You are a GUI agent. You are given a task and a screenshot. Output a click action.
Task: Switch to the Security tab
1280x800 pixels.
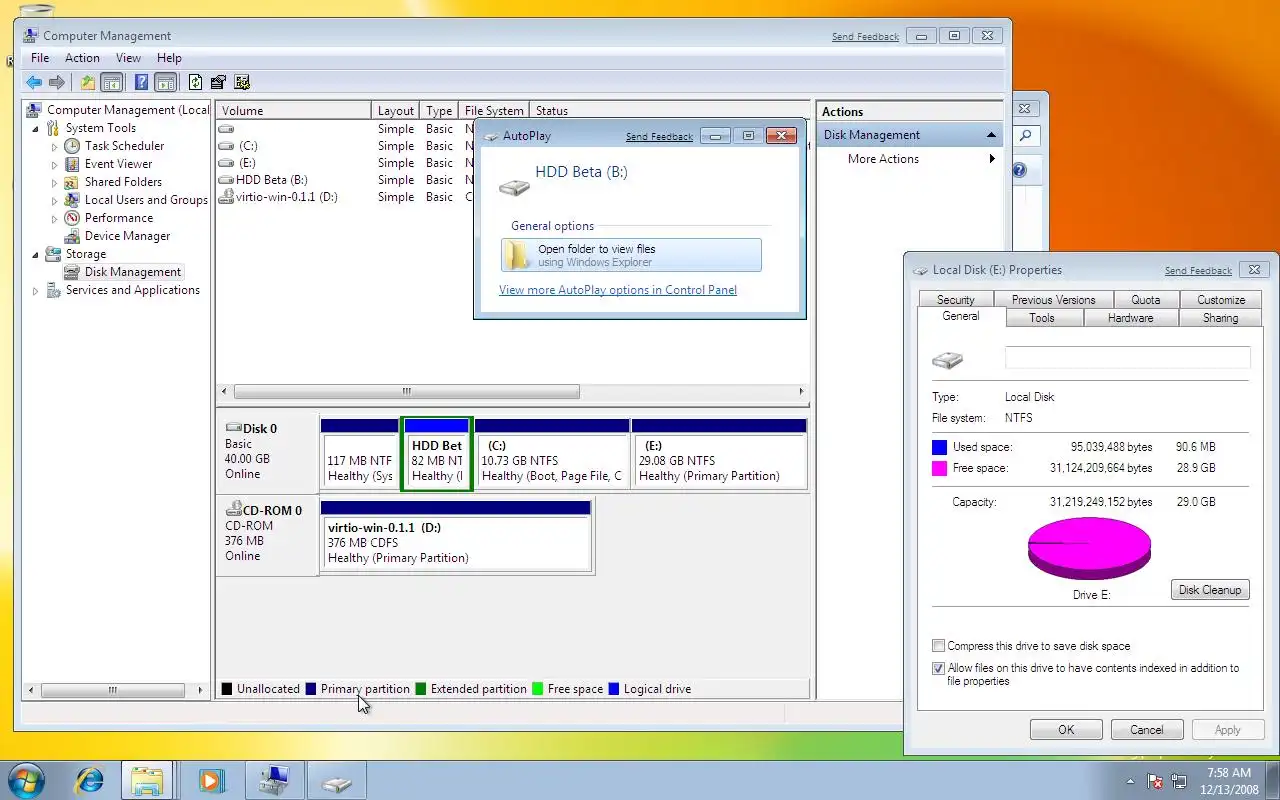pos(955,300)
